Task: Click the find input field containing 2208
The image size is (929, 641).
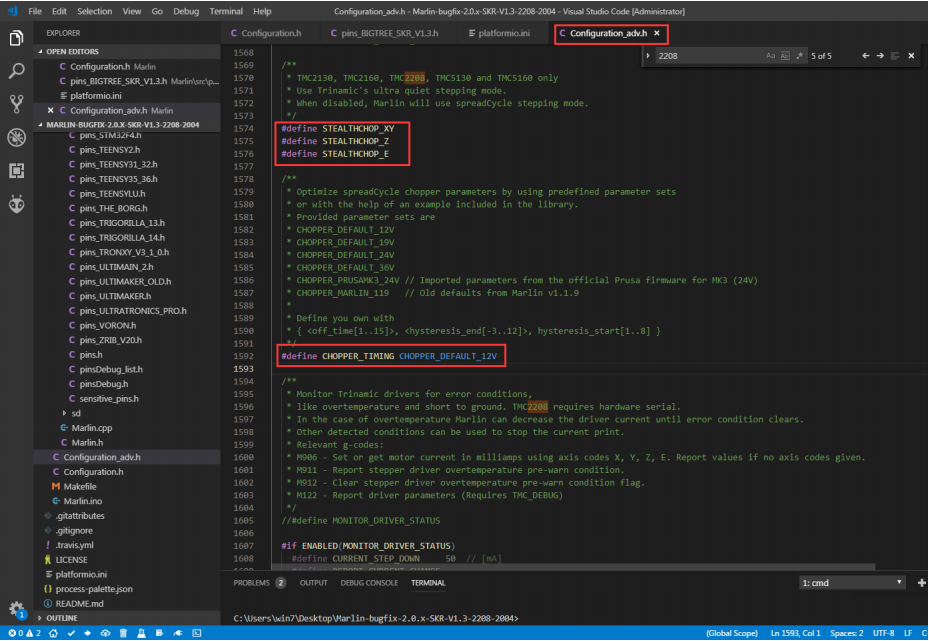Action: pos(708,56)
